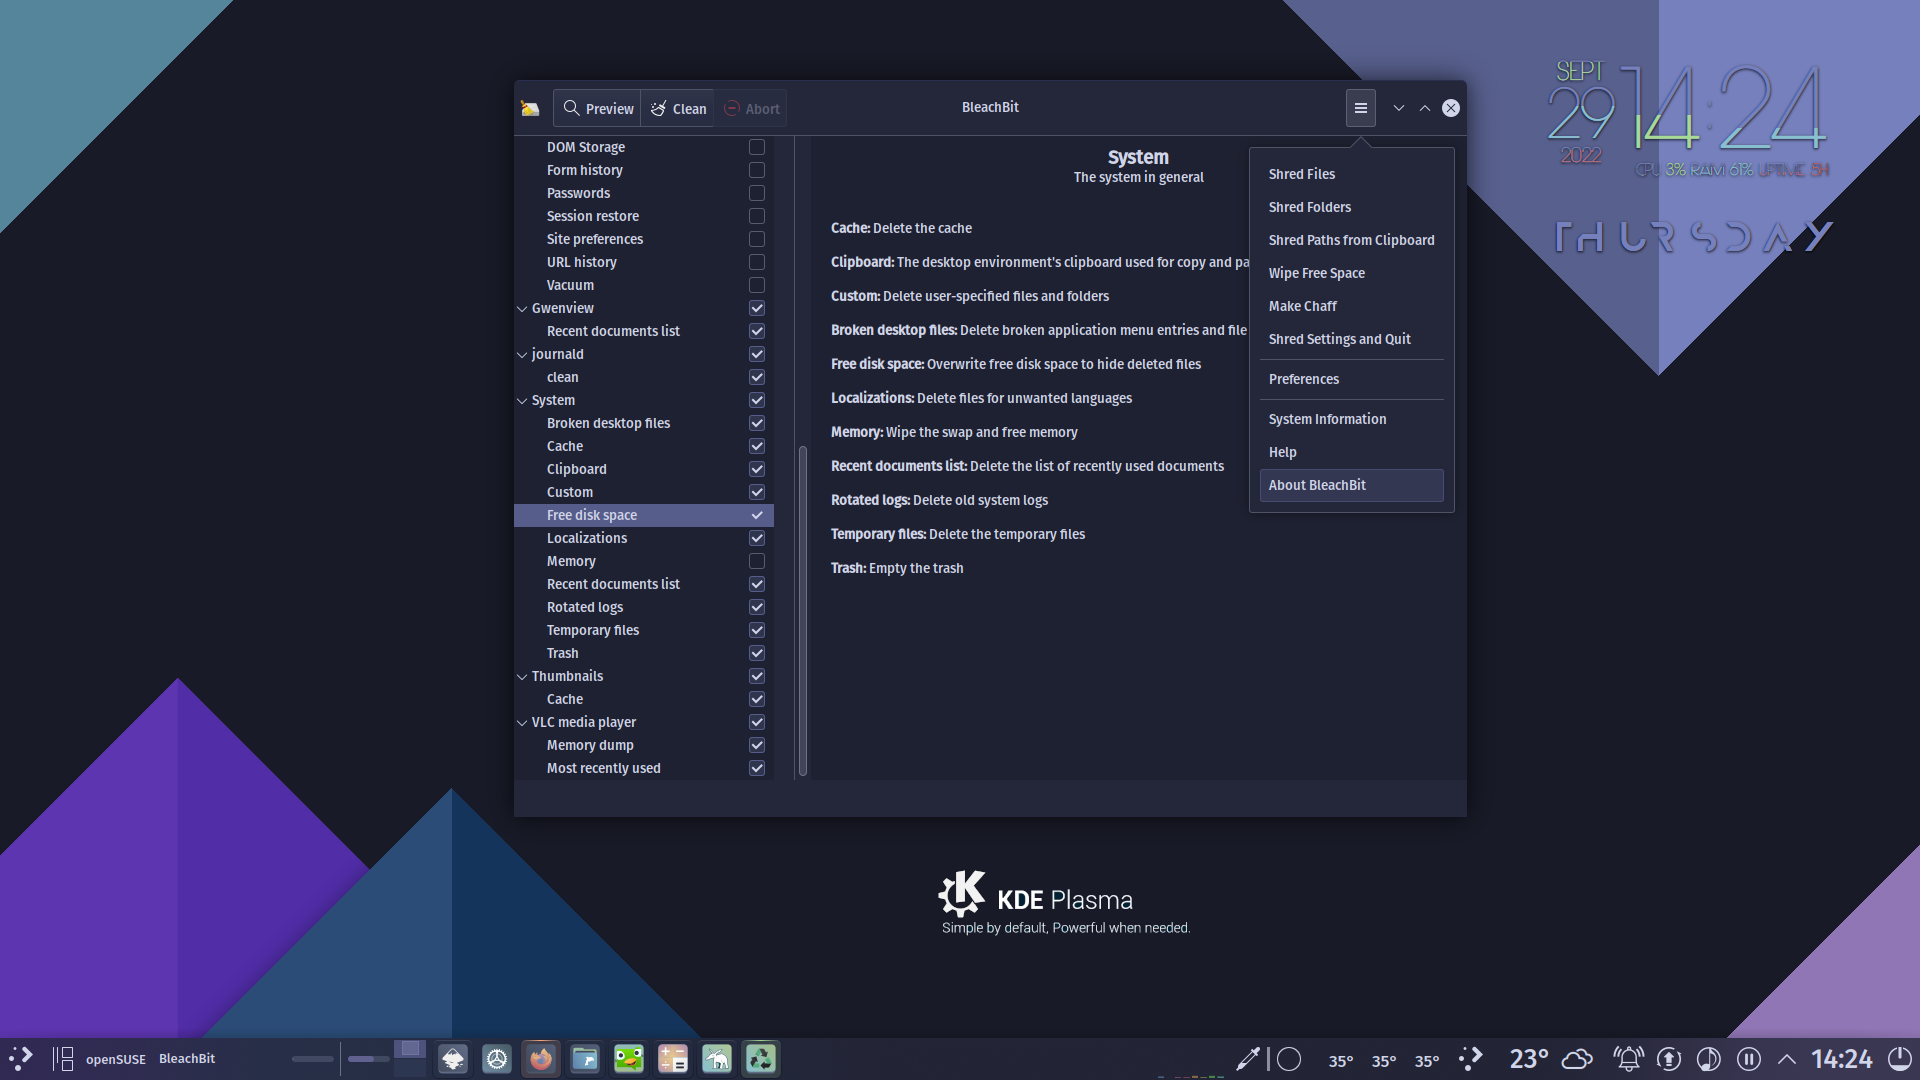Select Shred Paths from Clipboard
Image resolution: width=1920 pixels, height=1080 pixels.
1351,240
